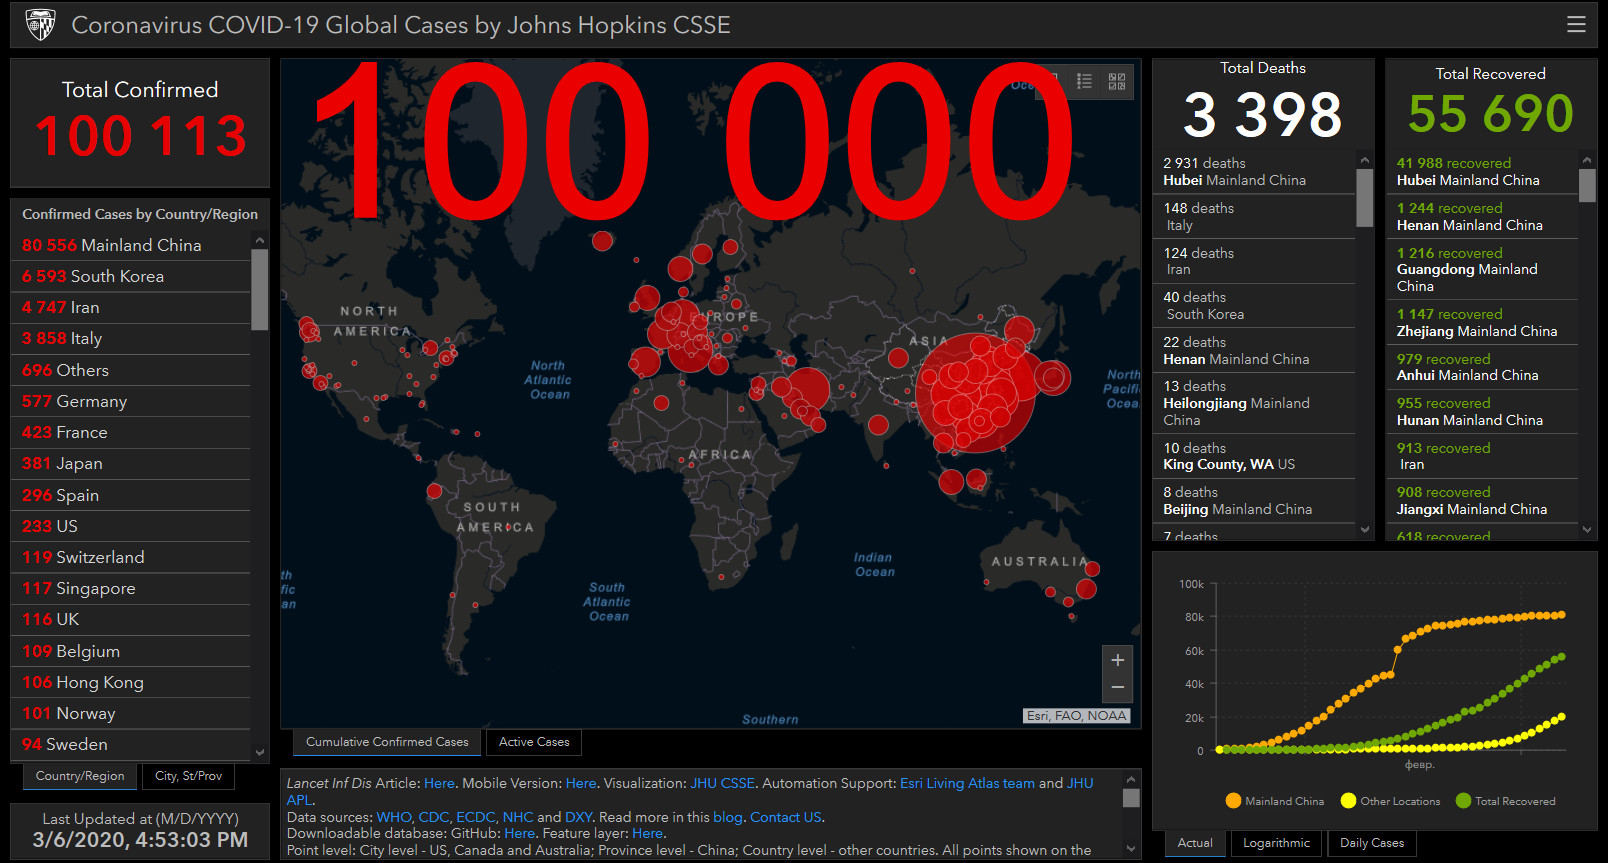
Task: Toggle the Total Recovered green legend dot
Action: point(1463,801)
